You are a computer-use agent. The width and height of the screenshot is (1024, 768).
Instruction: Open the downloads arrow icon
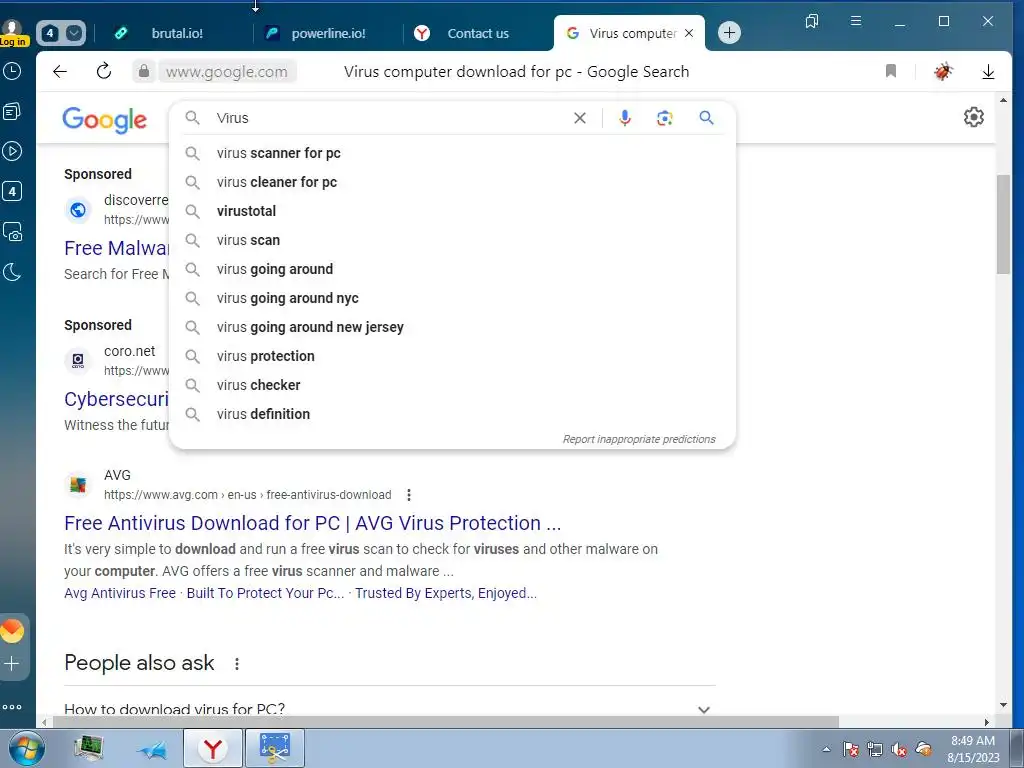(988, 71)
